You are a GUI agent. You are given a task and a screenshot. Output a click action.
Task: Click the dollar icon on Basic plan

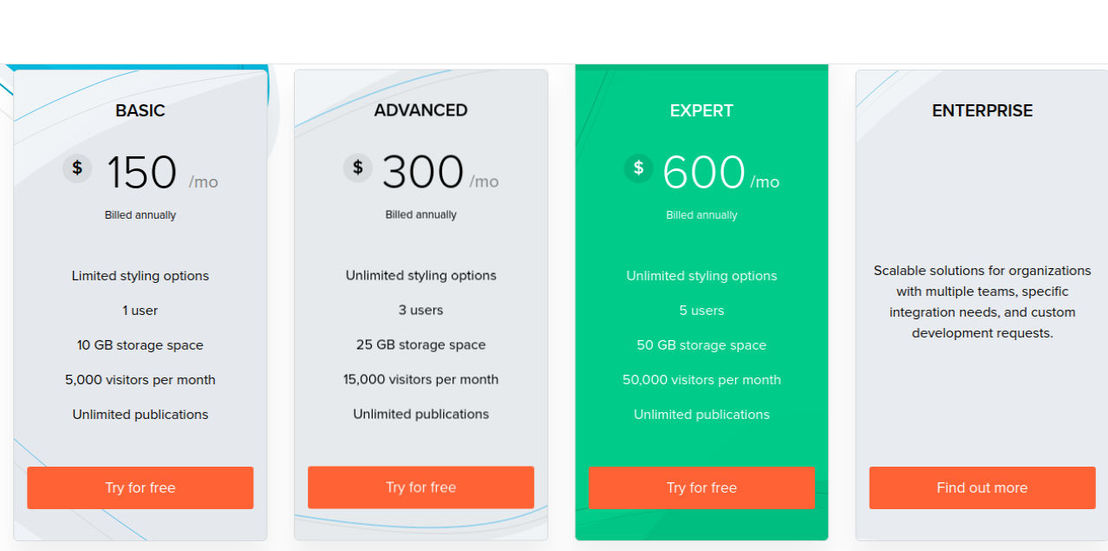(77, 168)
